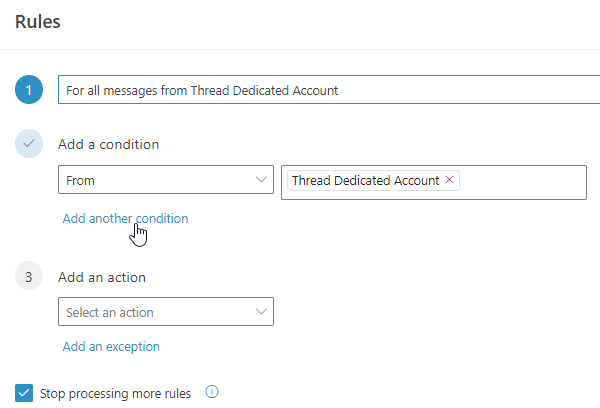Click the Stop processing more rules label
Viewport: 600px width, 408px height.
click(115, 393)
